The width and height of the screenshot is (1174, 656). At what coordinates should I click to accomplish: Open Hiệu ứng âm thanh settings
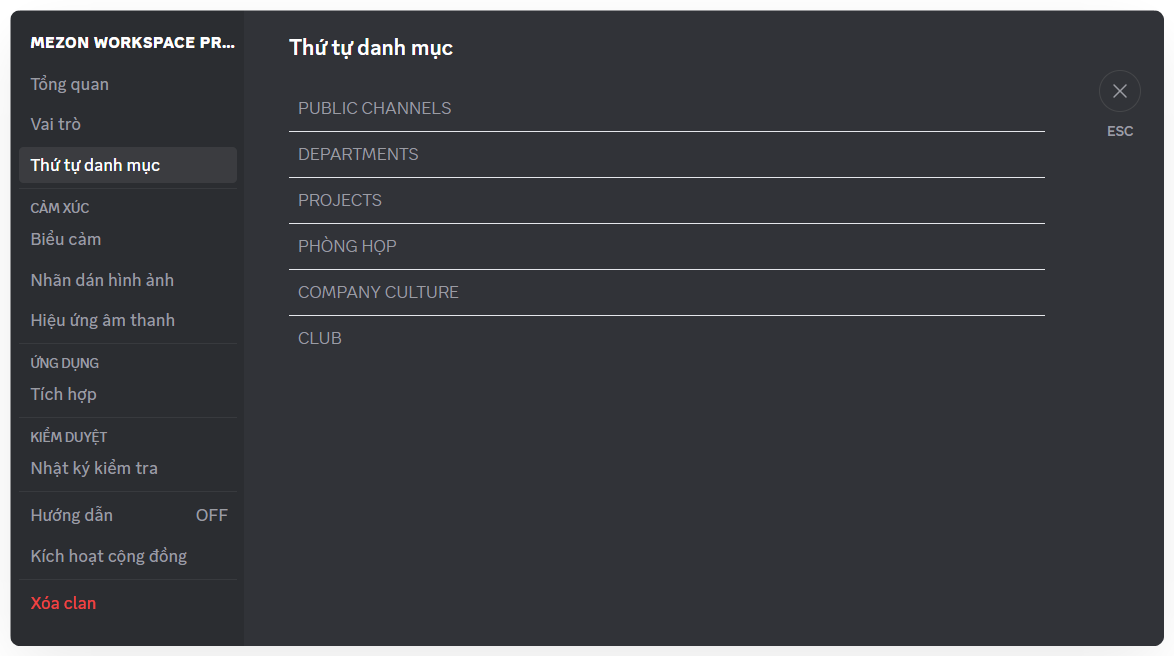coord(103,320)
